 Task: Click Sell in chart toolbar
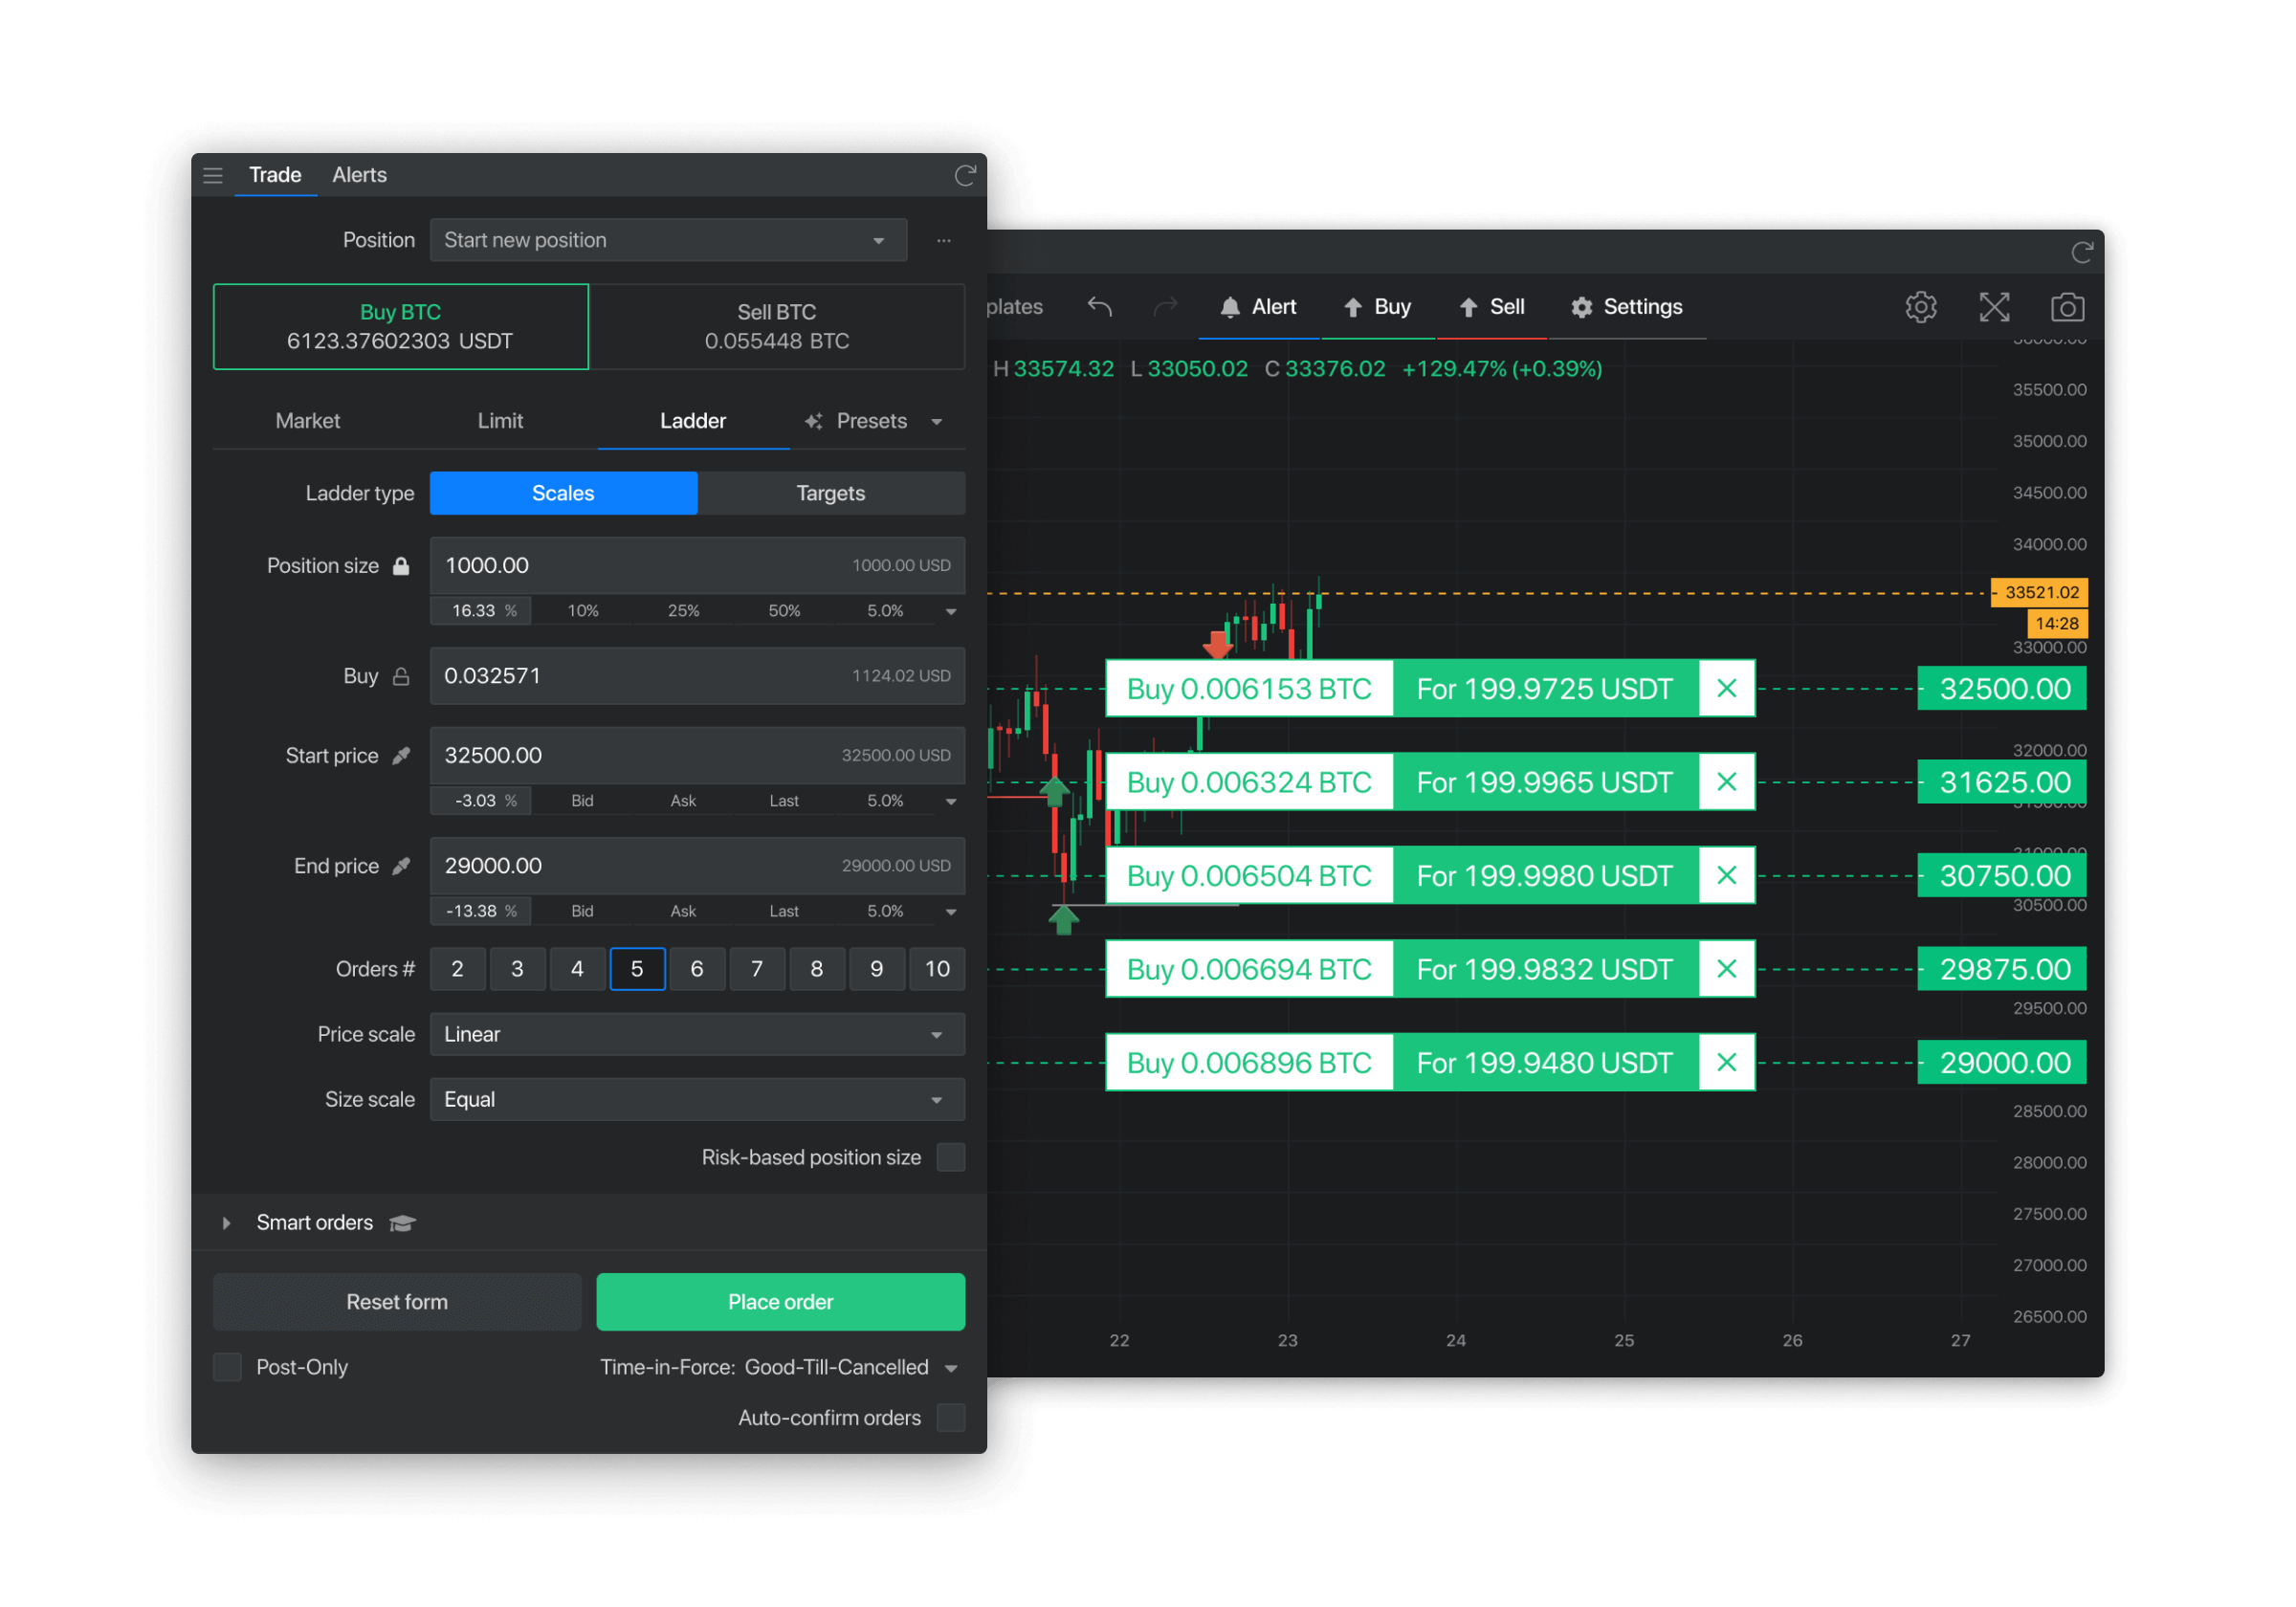click(x=1491, y=307)
